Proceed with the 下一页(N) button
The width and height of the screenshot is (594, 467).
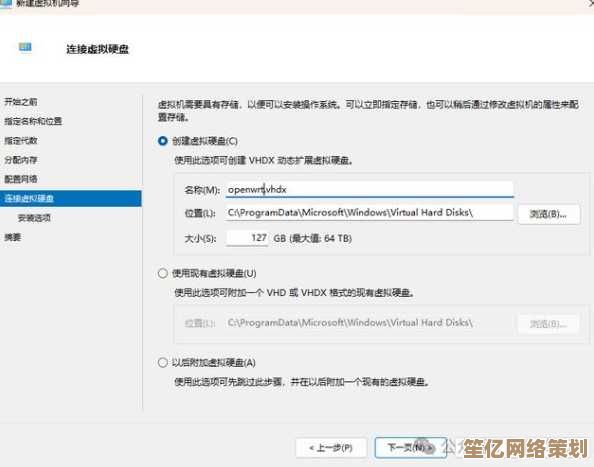click(411, 448)
